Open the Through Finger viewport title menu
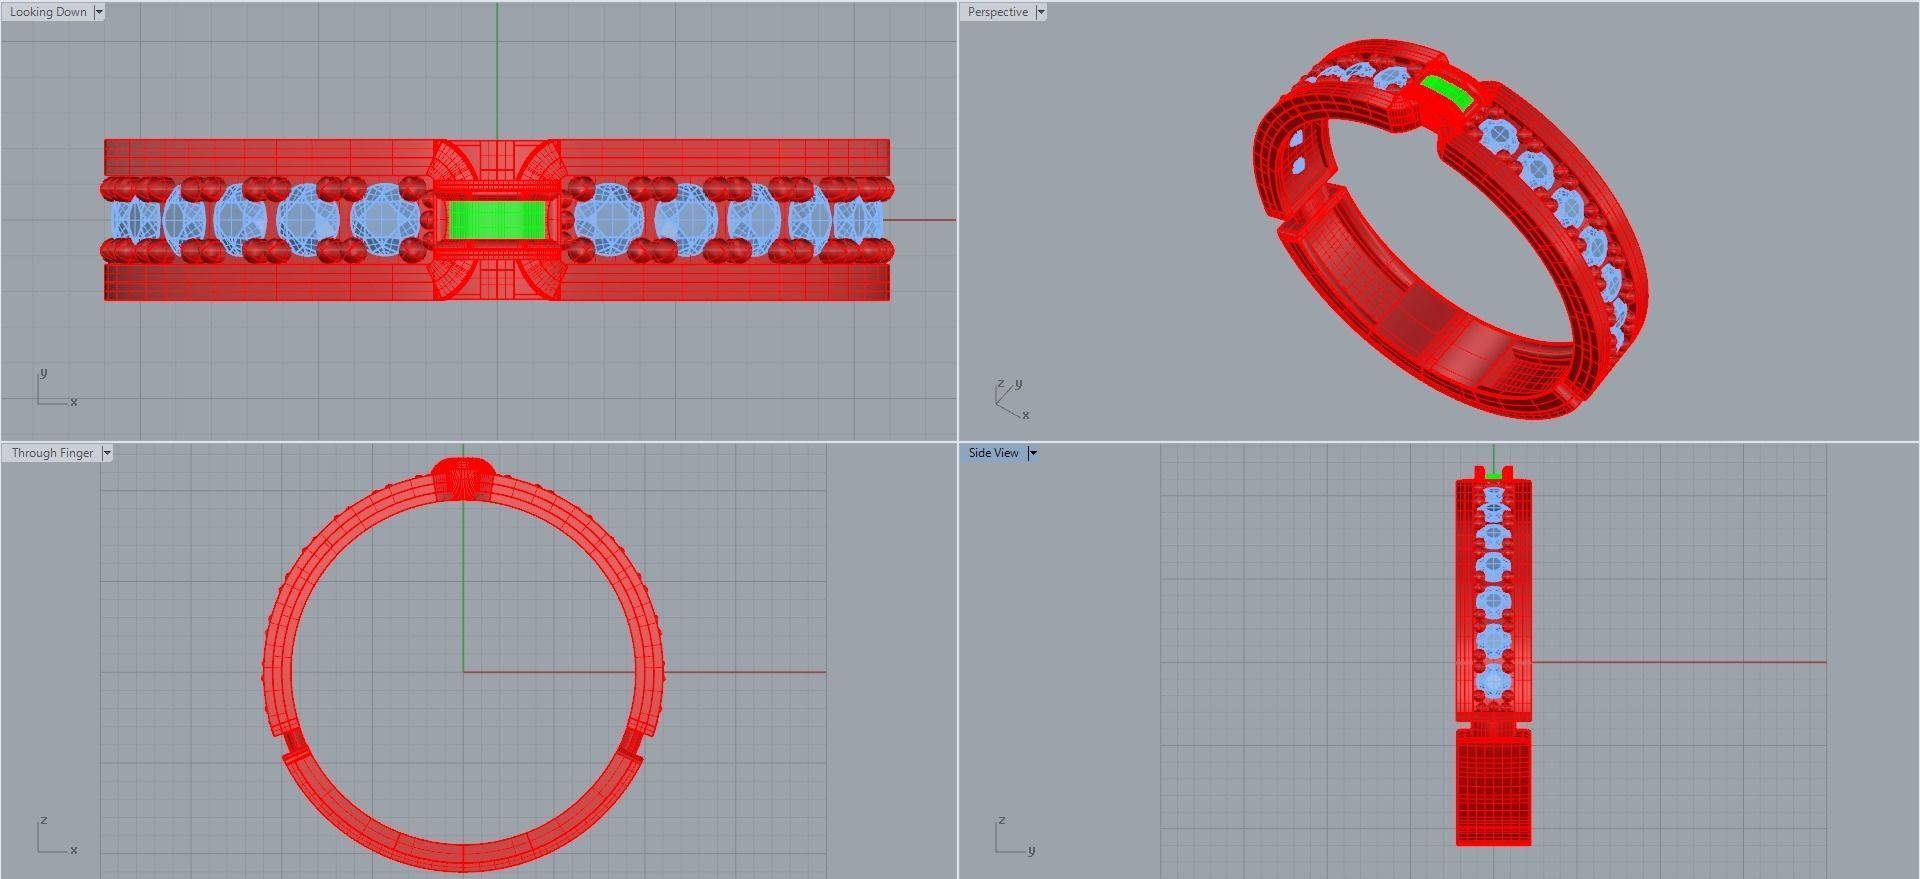1920x879 pixels. pyautogui.click(x=52, y=453)
